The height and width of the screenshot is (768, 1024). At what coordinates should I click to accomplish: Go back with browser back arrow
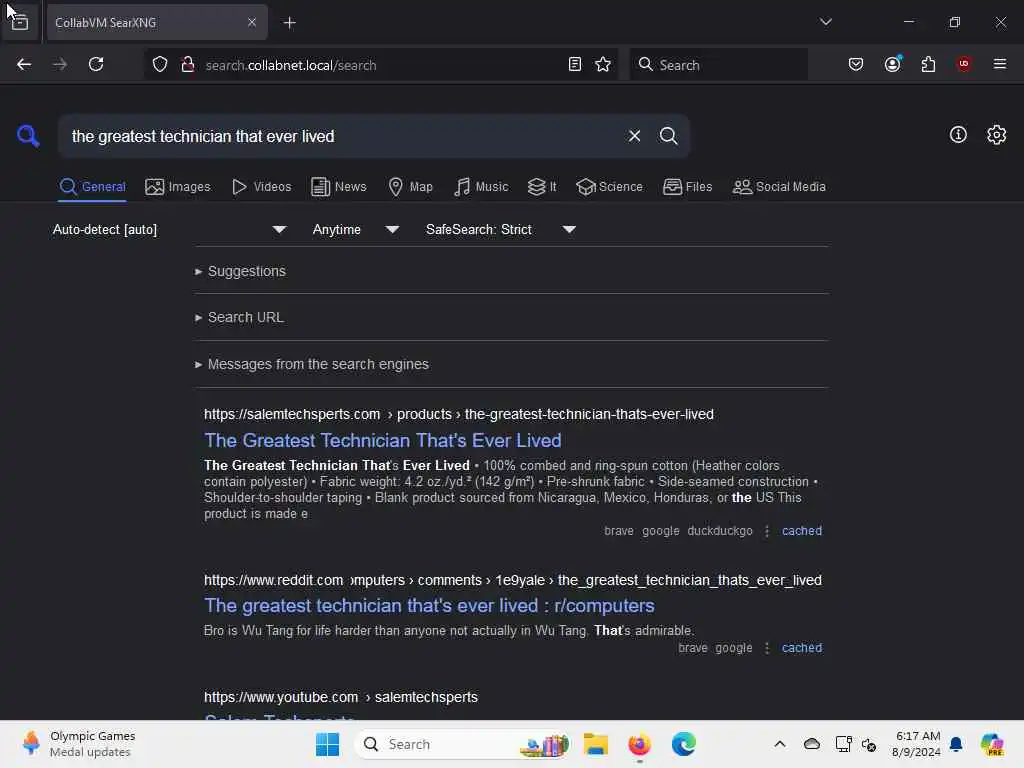click(x=24, y=64)
